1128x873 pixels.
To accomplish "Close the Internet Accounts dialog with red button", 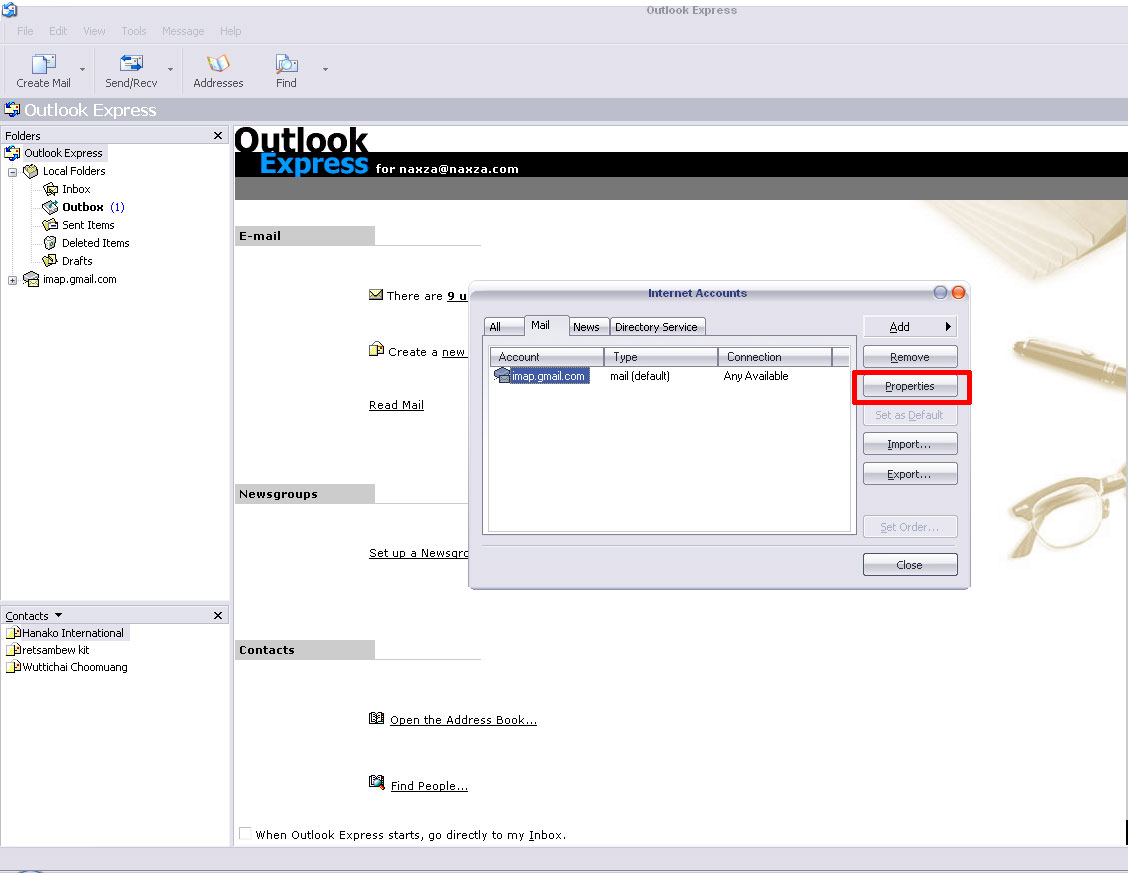I will (x=958, y=293).
